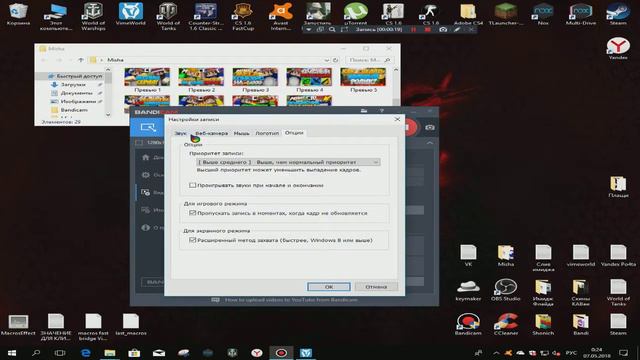Close the Настройки записи dialog

tap(397, 119)
